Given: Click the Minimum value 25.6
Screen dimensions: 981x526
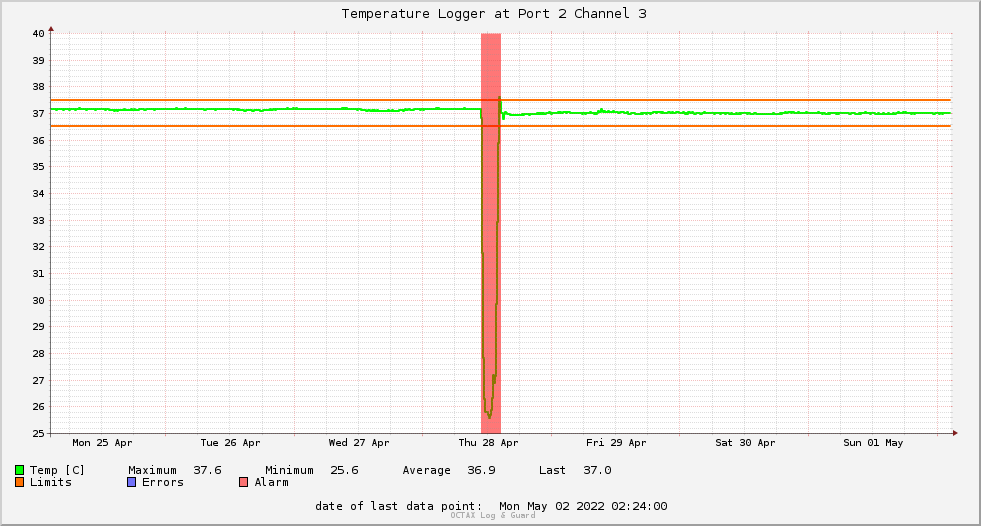Looking at the screenshot, I should (x=344, y=470).
